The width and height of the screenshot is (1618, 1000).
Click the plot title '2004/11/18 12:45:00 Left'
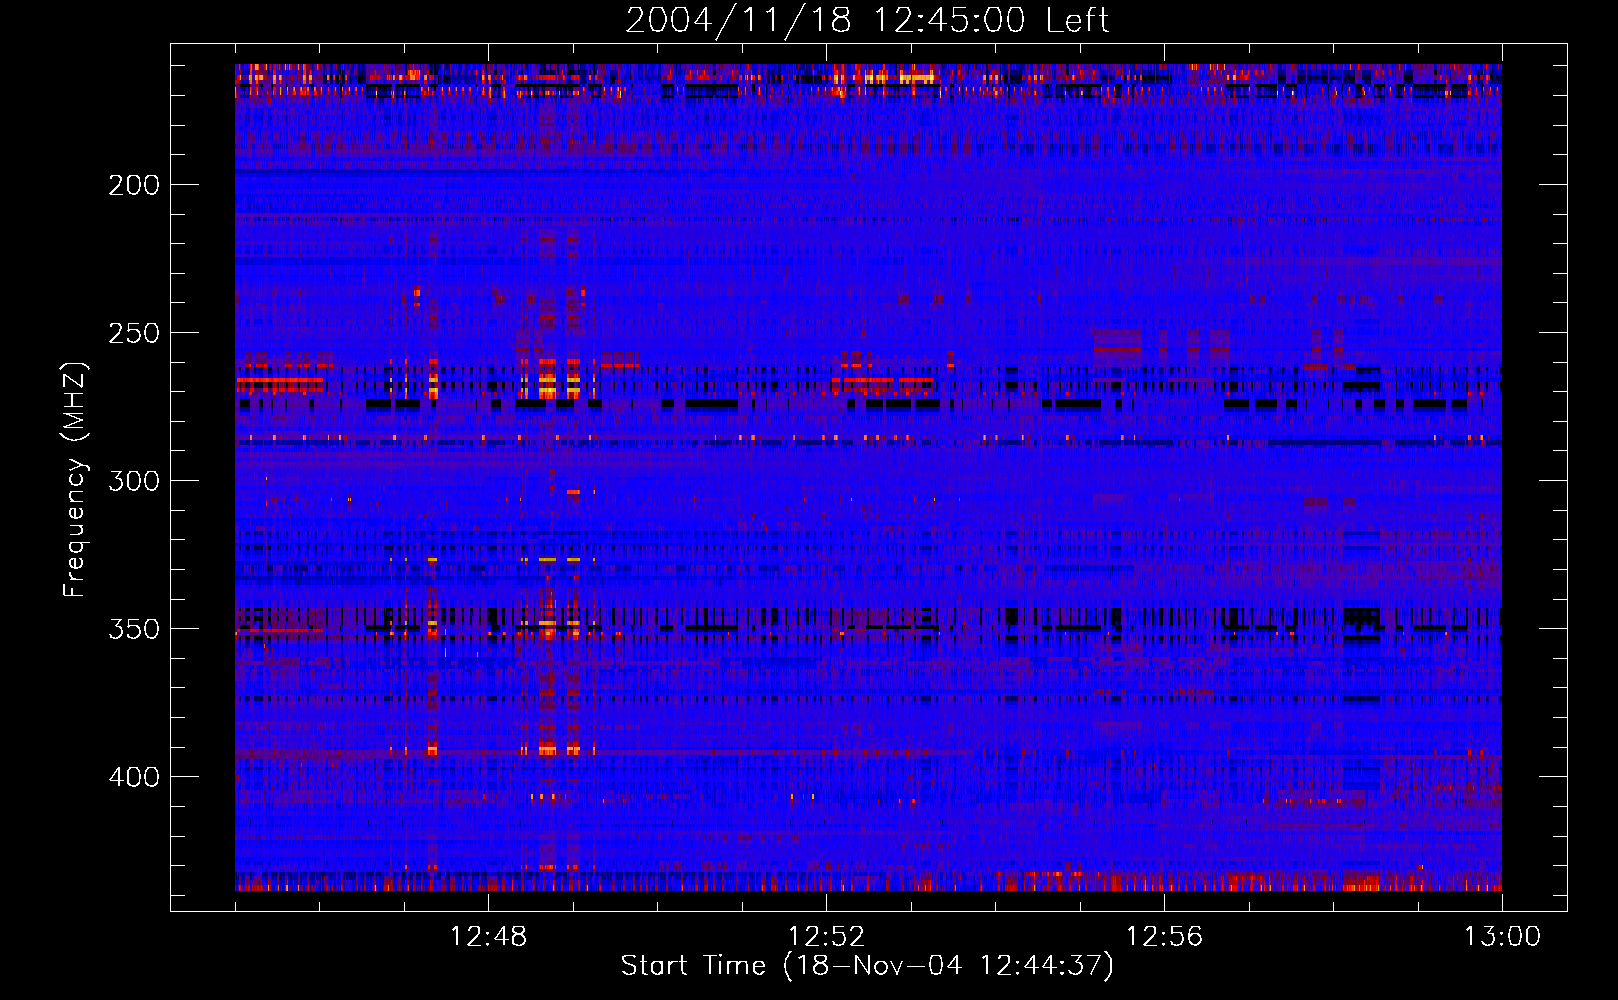pyautogui.click(x=867, y=20)
